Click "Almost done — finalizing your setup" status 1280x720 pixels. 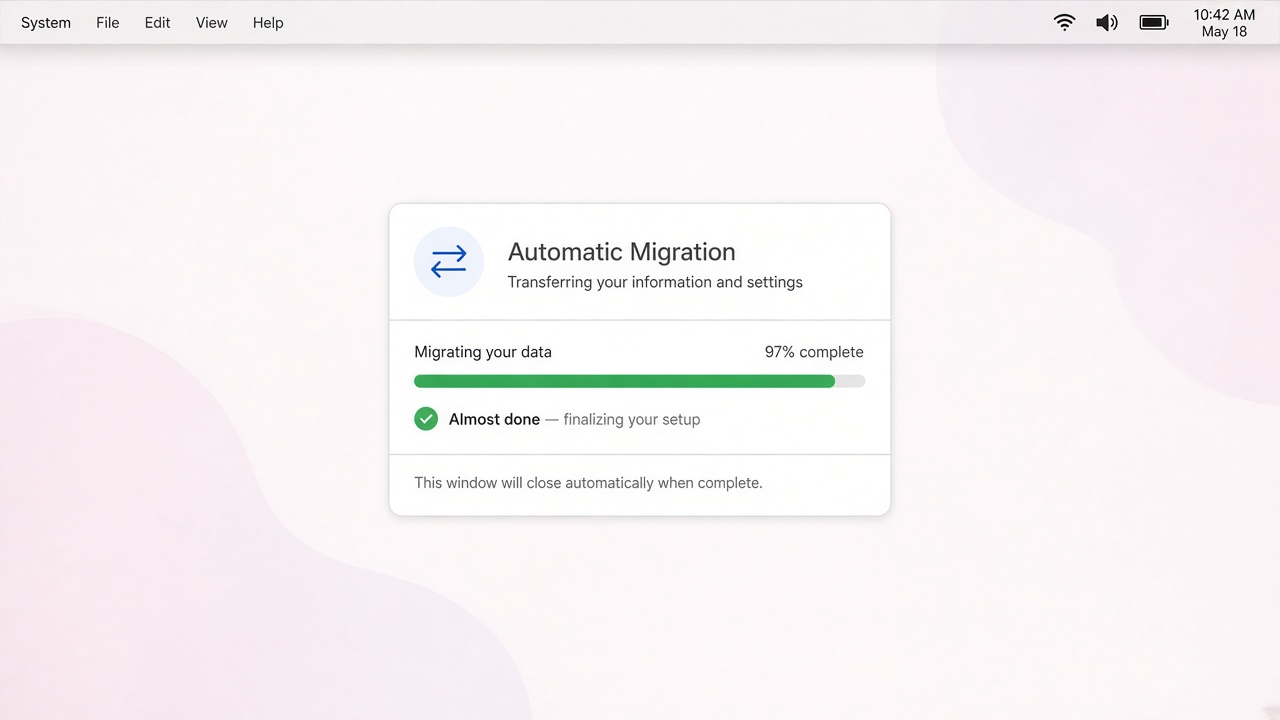click(x=575, y=420)
